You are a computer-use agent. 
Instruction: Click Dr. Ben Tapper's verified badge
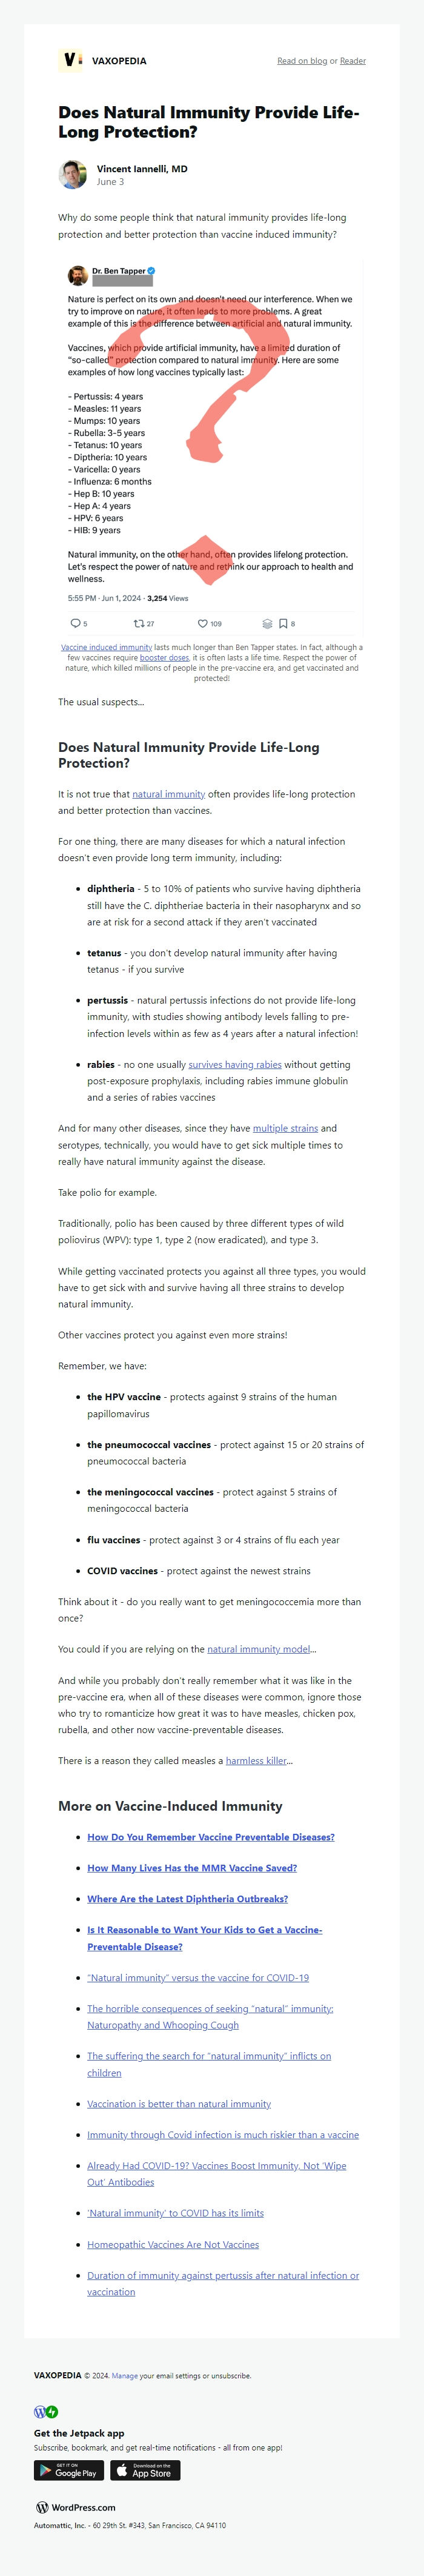coord(152,271)
